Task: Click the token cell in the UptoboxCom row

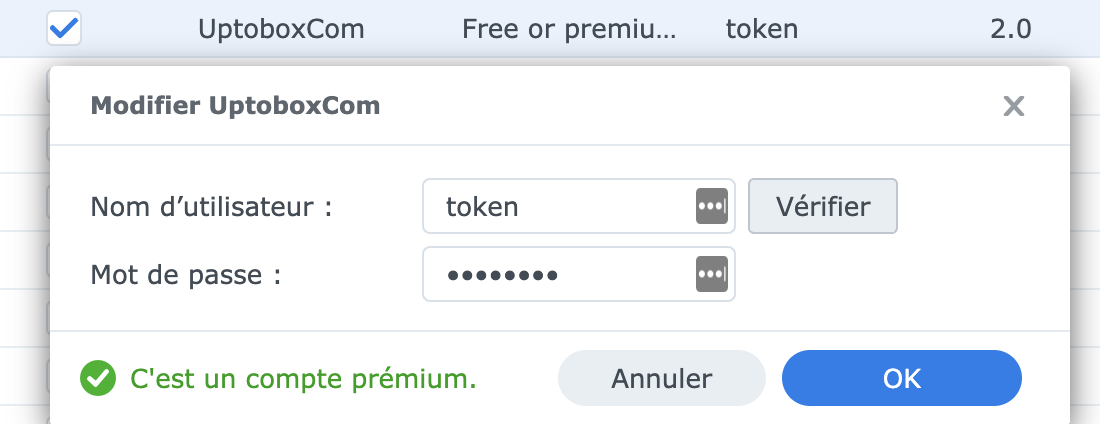Action: [x=762, y=29]
